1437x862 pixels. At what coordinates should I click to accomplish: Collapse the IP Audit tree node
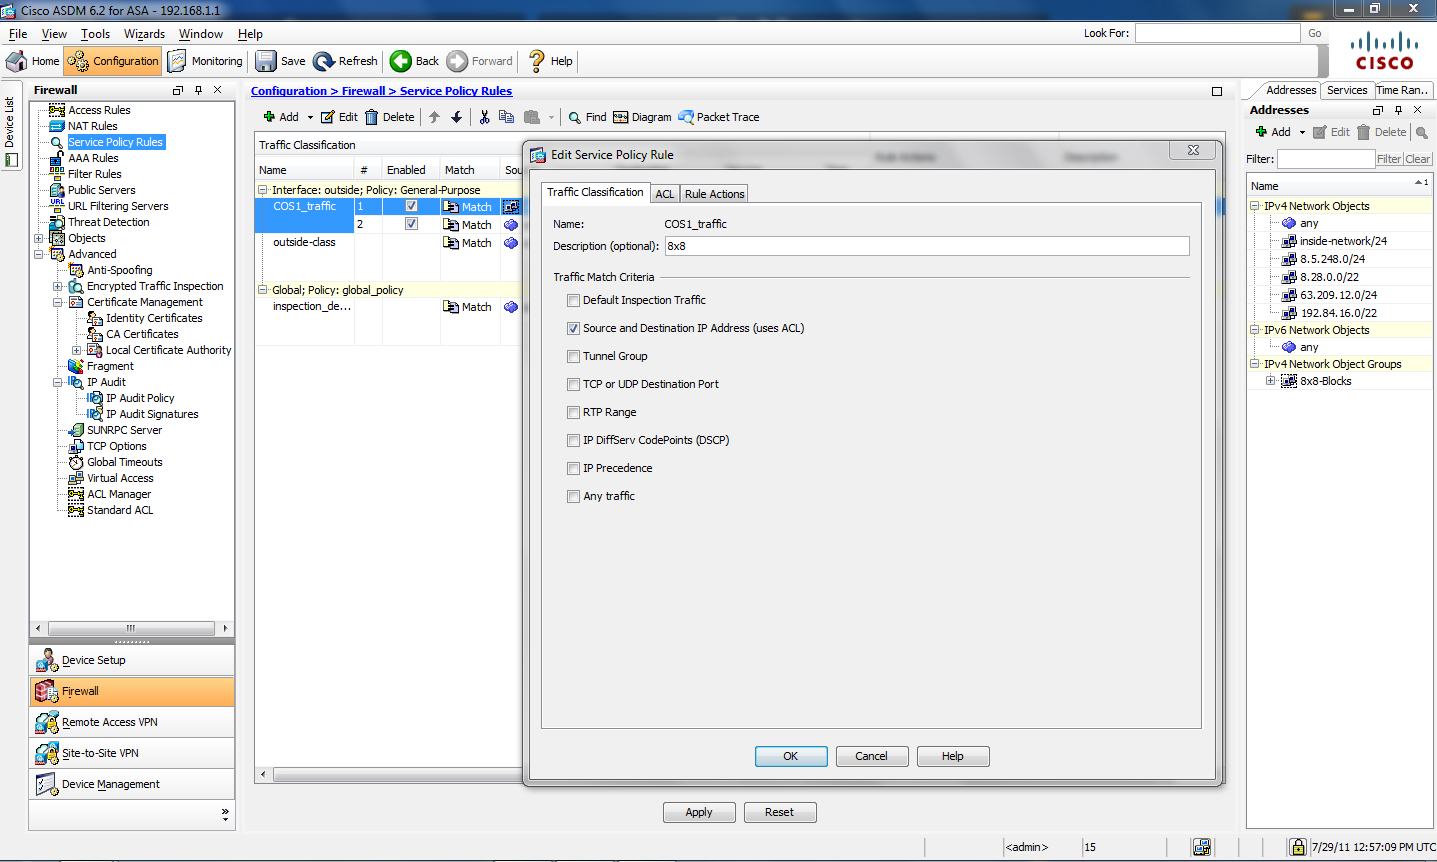click(58, 382)
